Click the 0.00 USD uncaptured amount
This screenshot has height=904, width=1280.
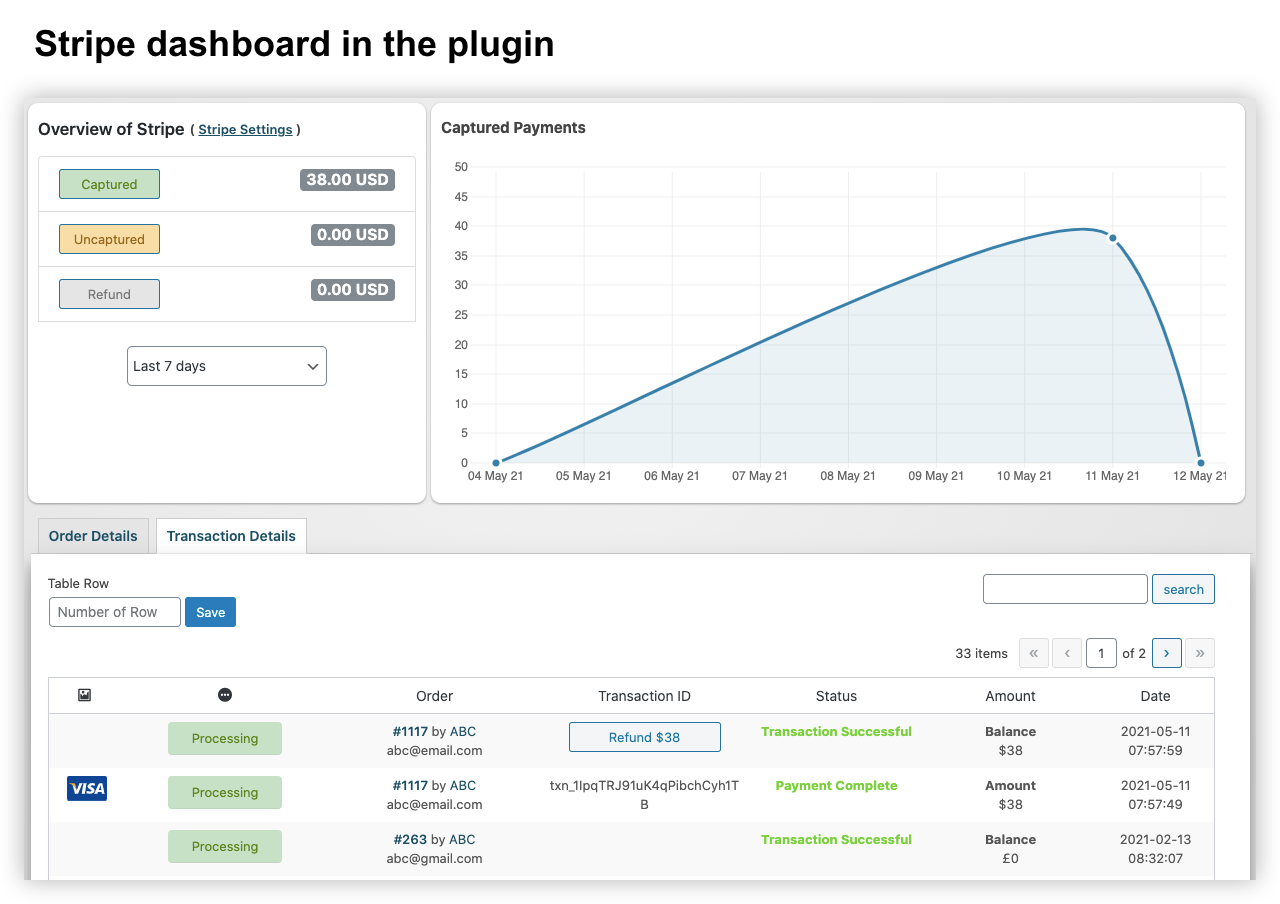[353, 235]
